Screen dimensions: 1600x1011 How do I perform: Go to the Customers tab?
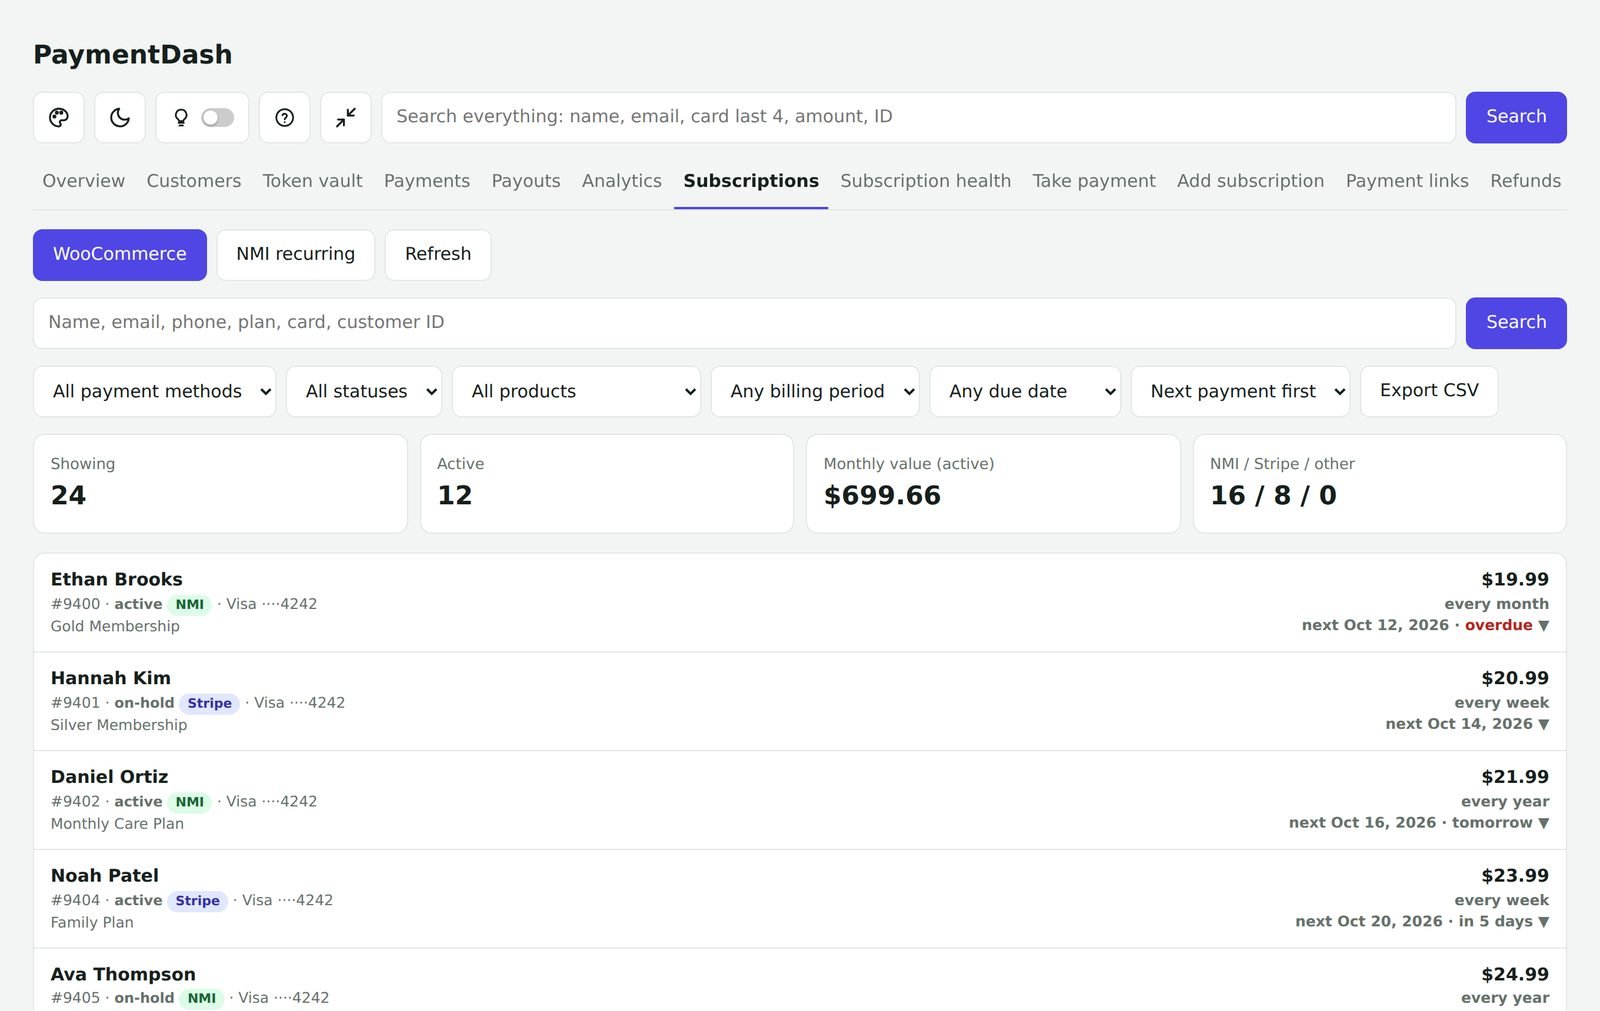[x=194, y=181]
